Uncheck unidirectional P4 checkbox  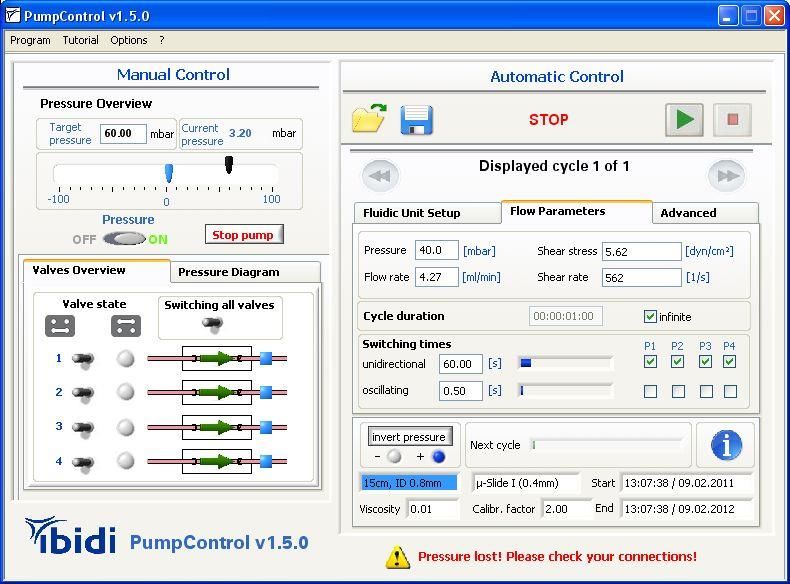[x=730, y=362]
